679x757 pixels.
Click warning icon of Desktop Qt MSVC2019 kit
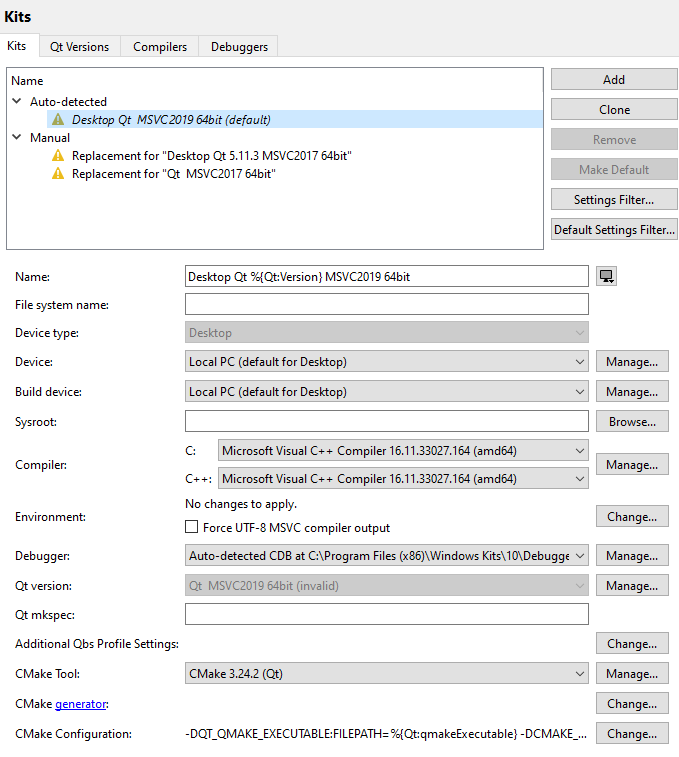pos(58,119)
